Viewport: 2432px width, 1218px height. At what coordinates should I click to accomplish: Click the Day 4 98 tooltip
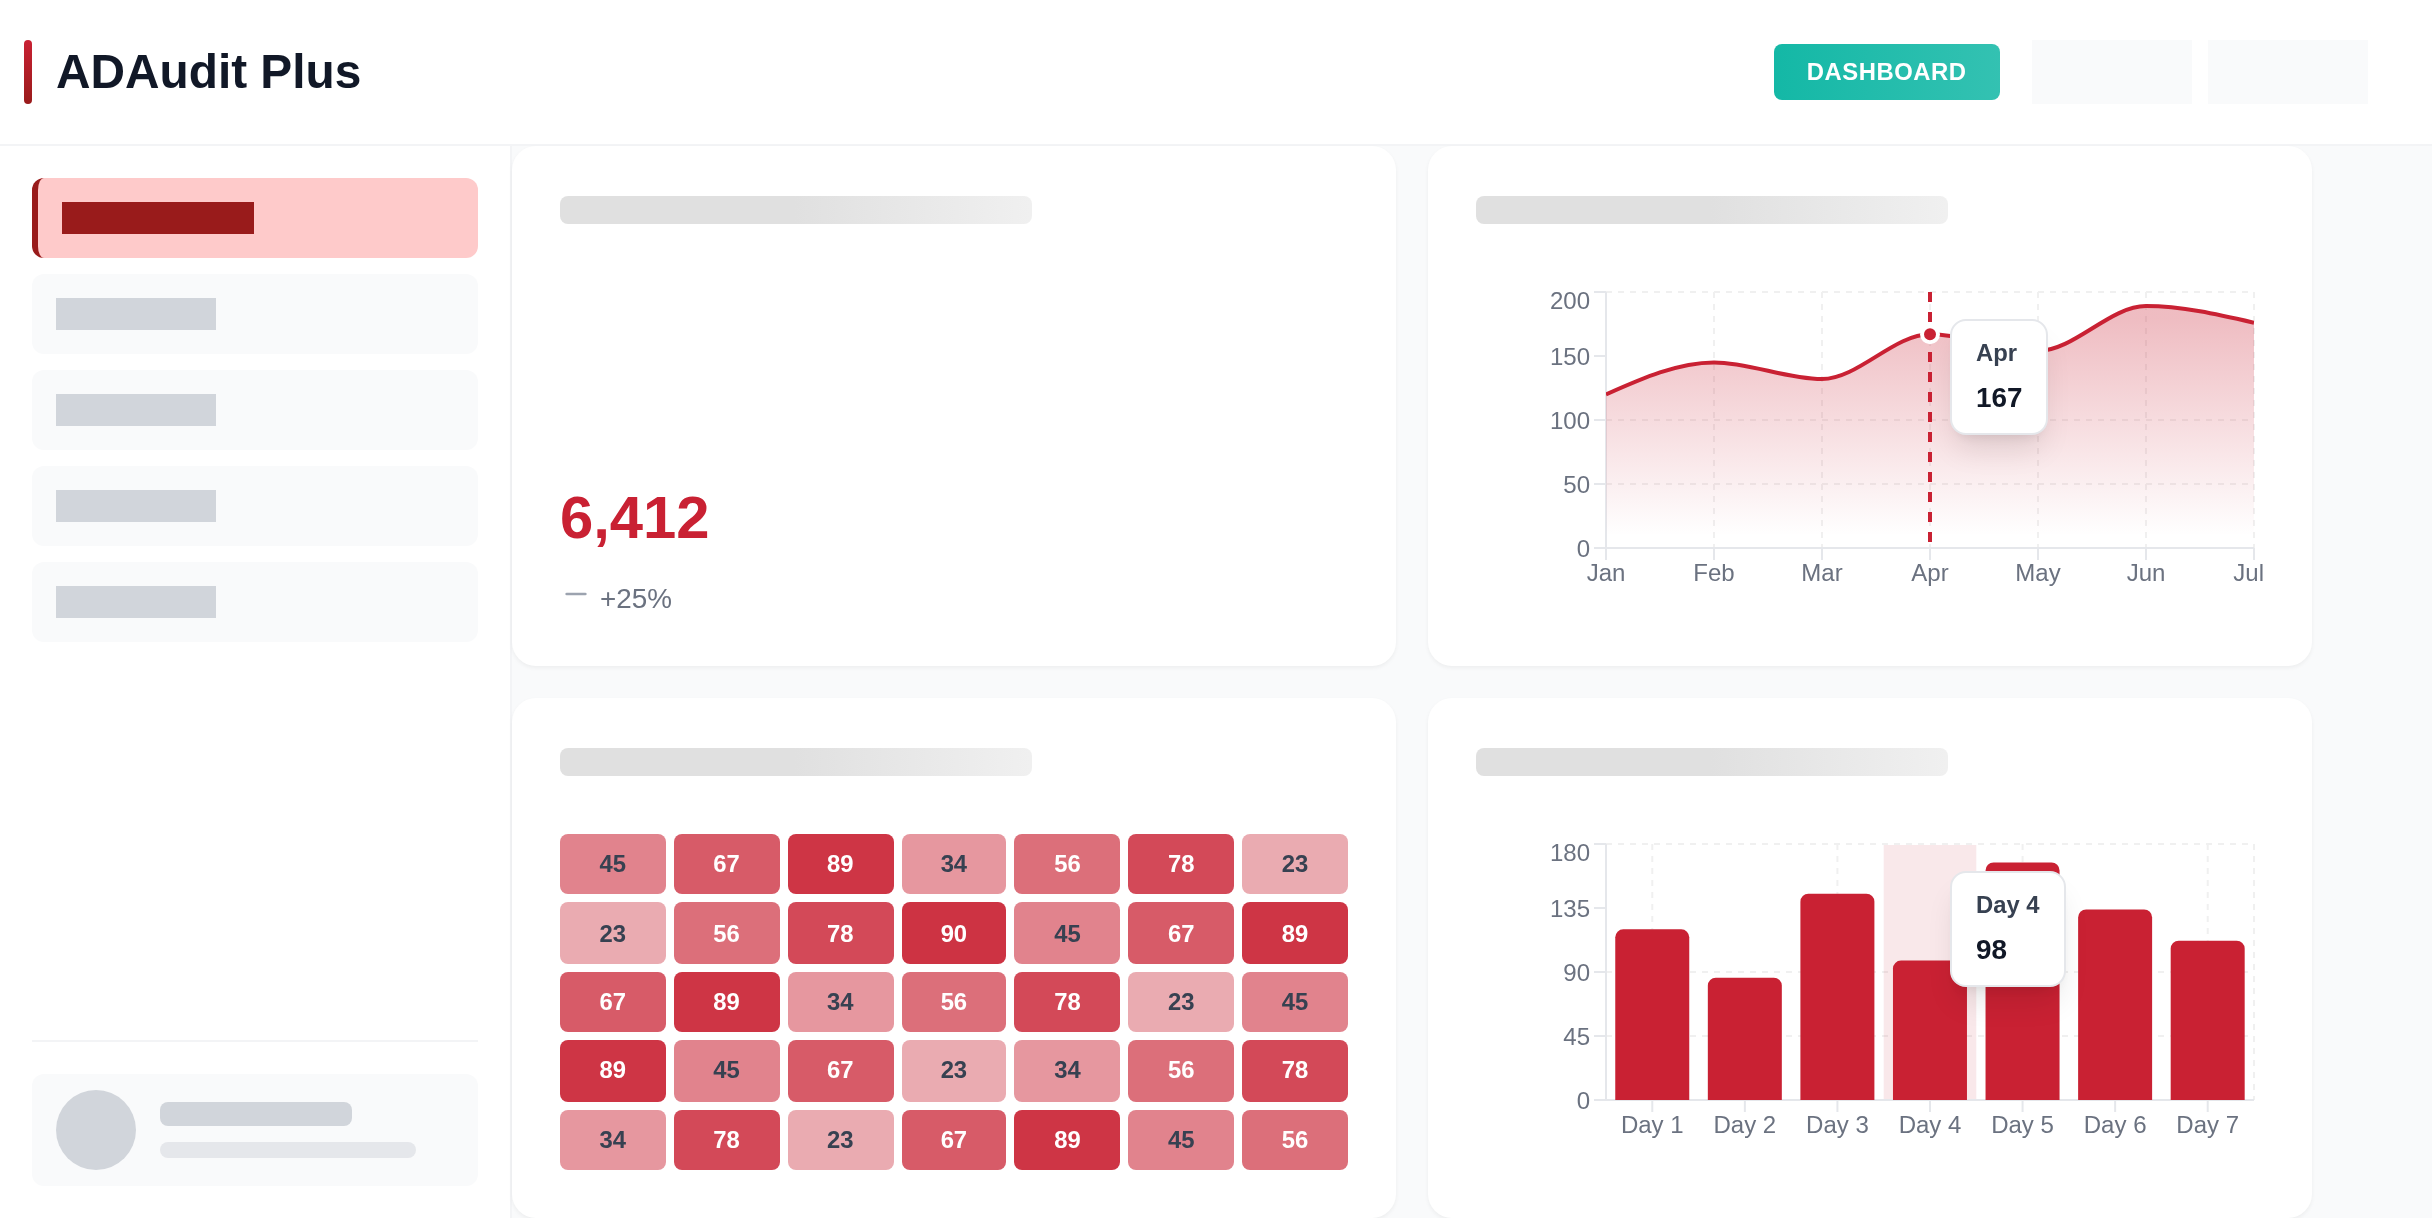[2006, 928]
